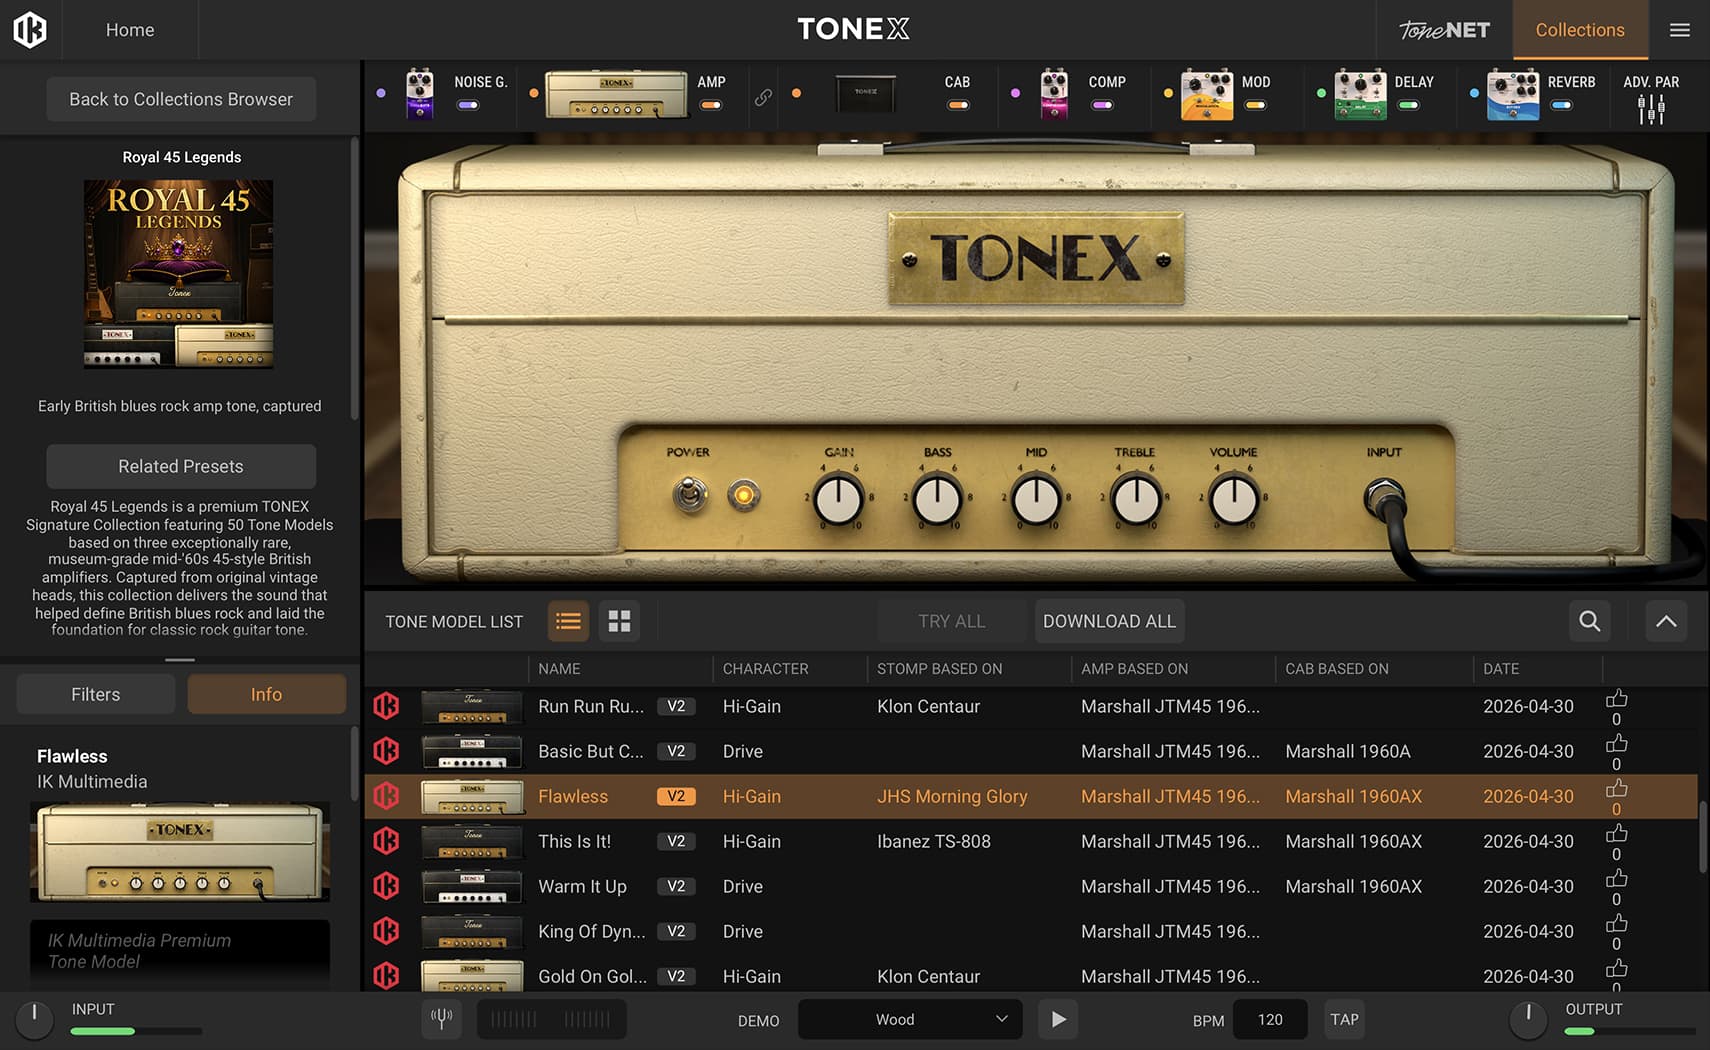Click the IK logo on Flawless row
The height and width of the screenshot is (1050, 1710).
click(x=386, y=796)
